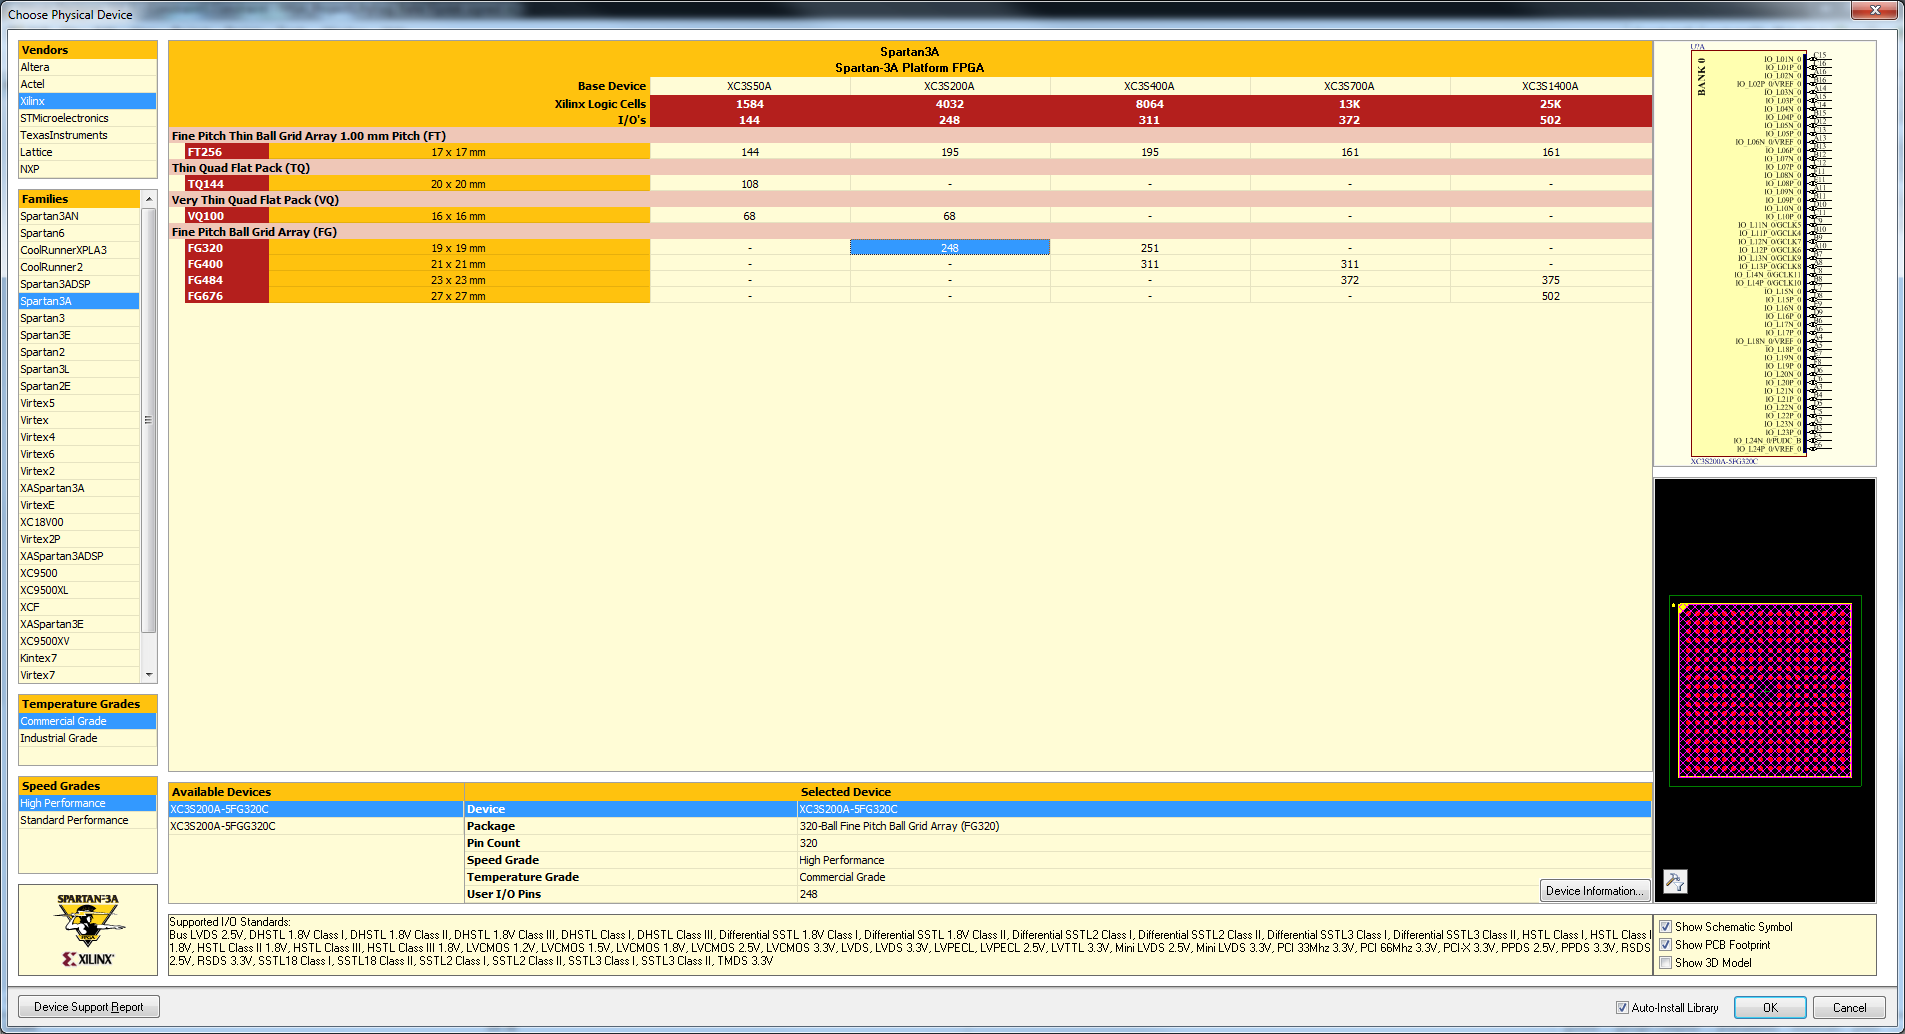Confirm device choice with OK
The image size is (1905, 1034).
(1769, 1007)
